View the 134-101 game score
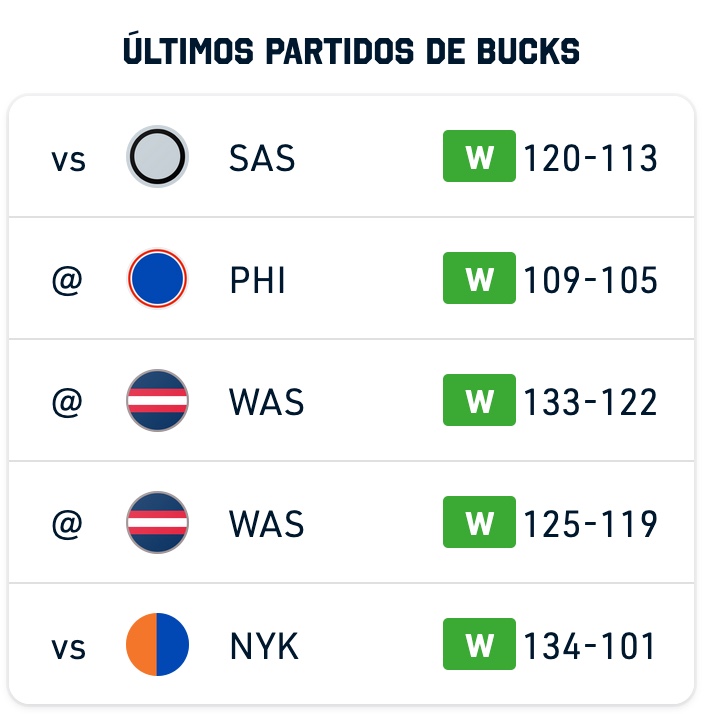Viewport: 704px width, 714px height. 589,646
